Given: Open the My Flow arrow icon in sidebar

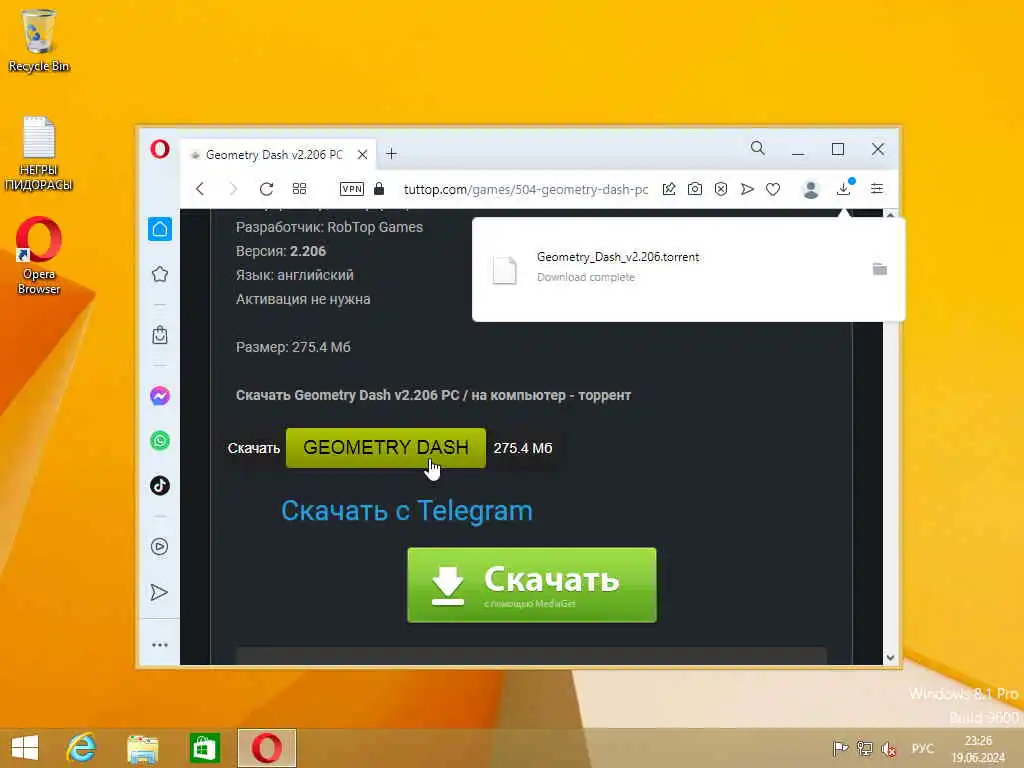Looking at the screenshot, I should pyautogui.click(x=159, y=592).
